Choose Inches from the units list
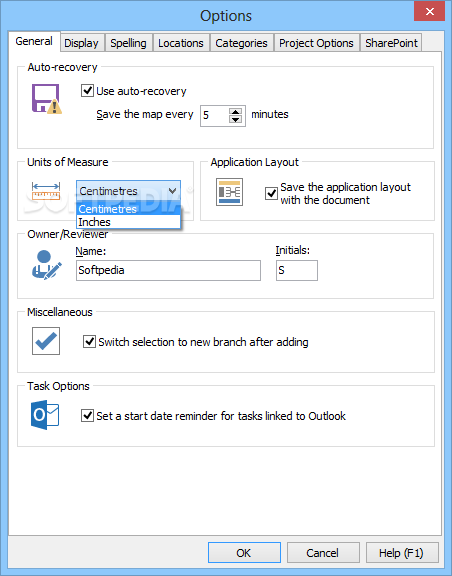 [129, 222]
